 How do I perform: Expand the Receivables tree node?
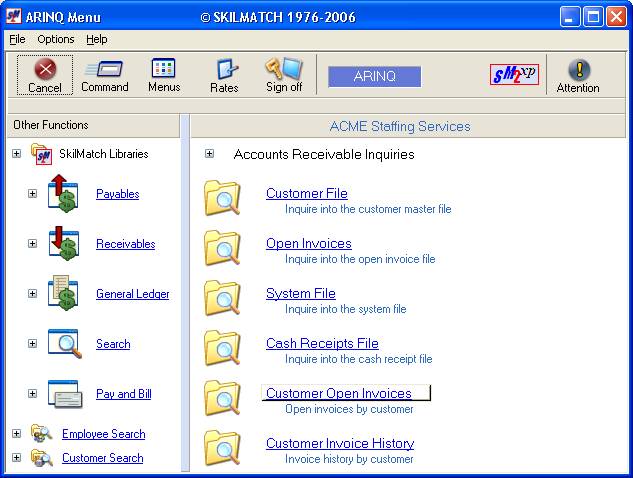[33, 243]
